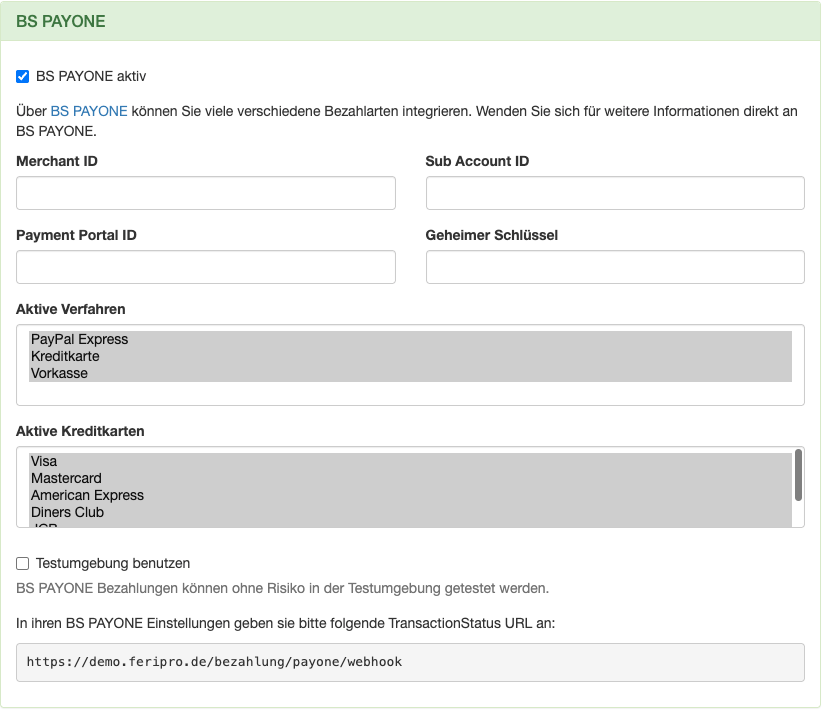
Task: Click the Testumgebung benutzen label
Action: point(113,564)
